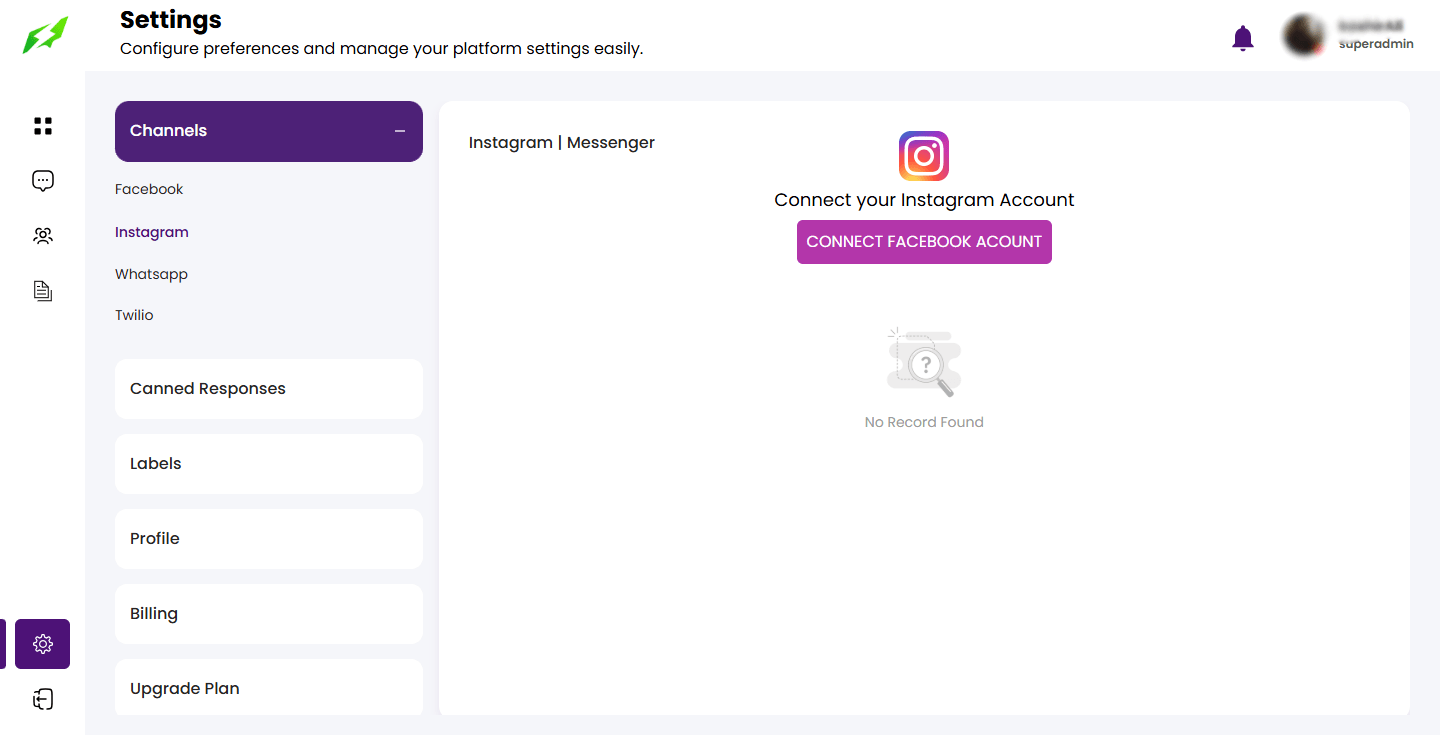The image size is (1440, 735).
Task: Open the Billing settings section
Action: [x=268, y=614]
